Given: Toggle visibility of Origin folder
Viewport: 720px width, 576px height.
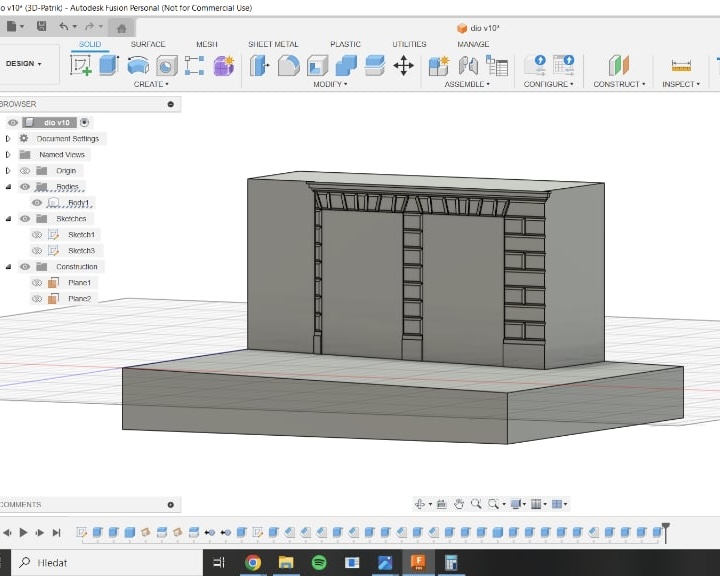Looking at the screenshot, I should [25, 171].
